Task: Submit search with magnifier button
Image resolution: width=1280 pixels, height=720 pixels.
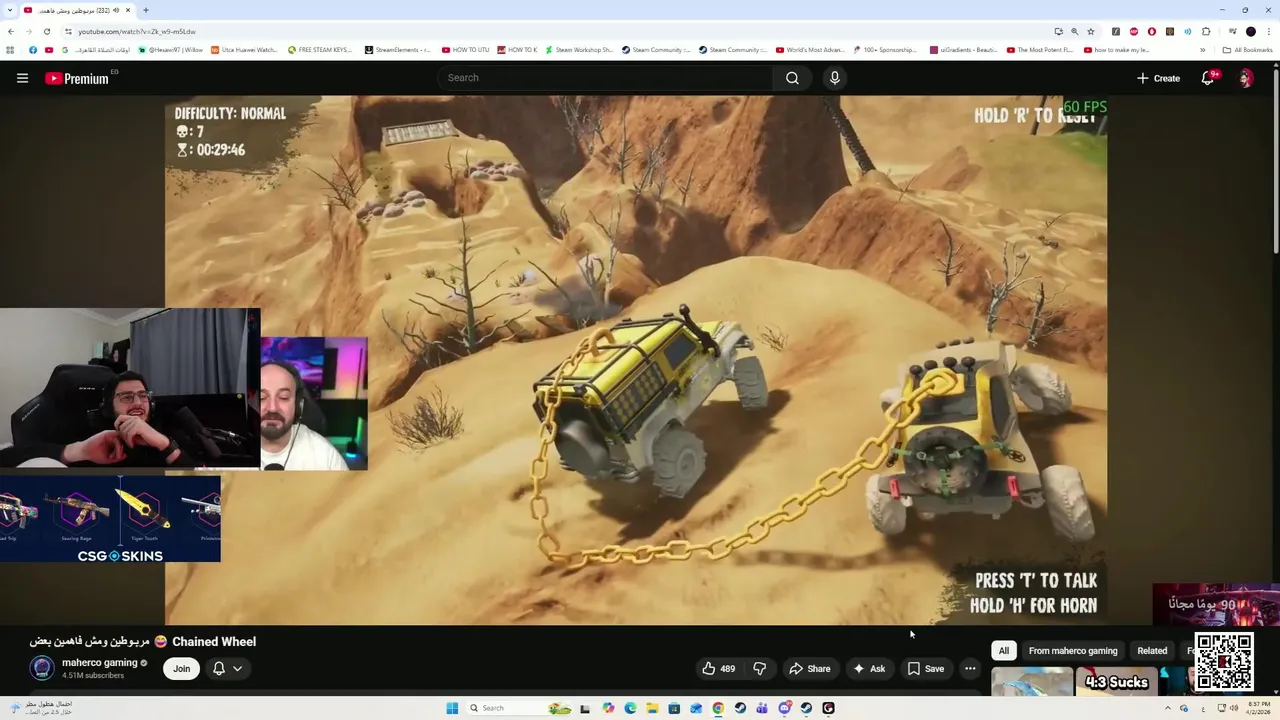Action: 792,78
